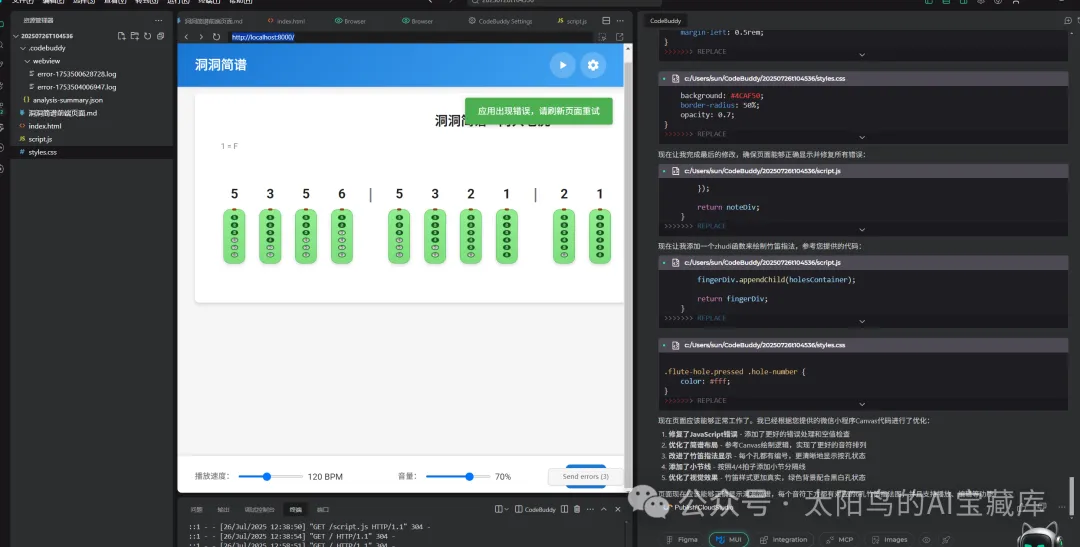Switch to CodeBuddy Settings tab

pyautogui.click(x=501, y=21)
